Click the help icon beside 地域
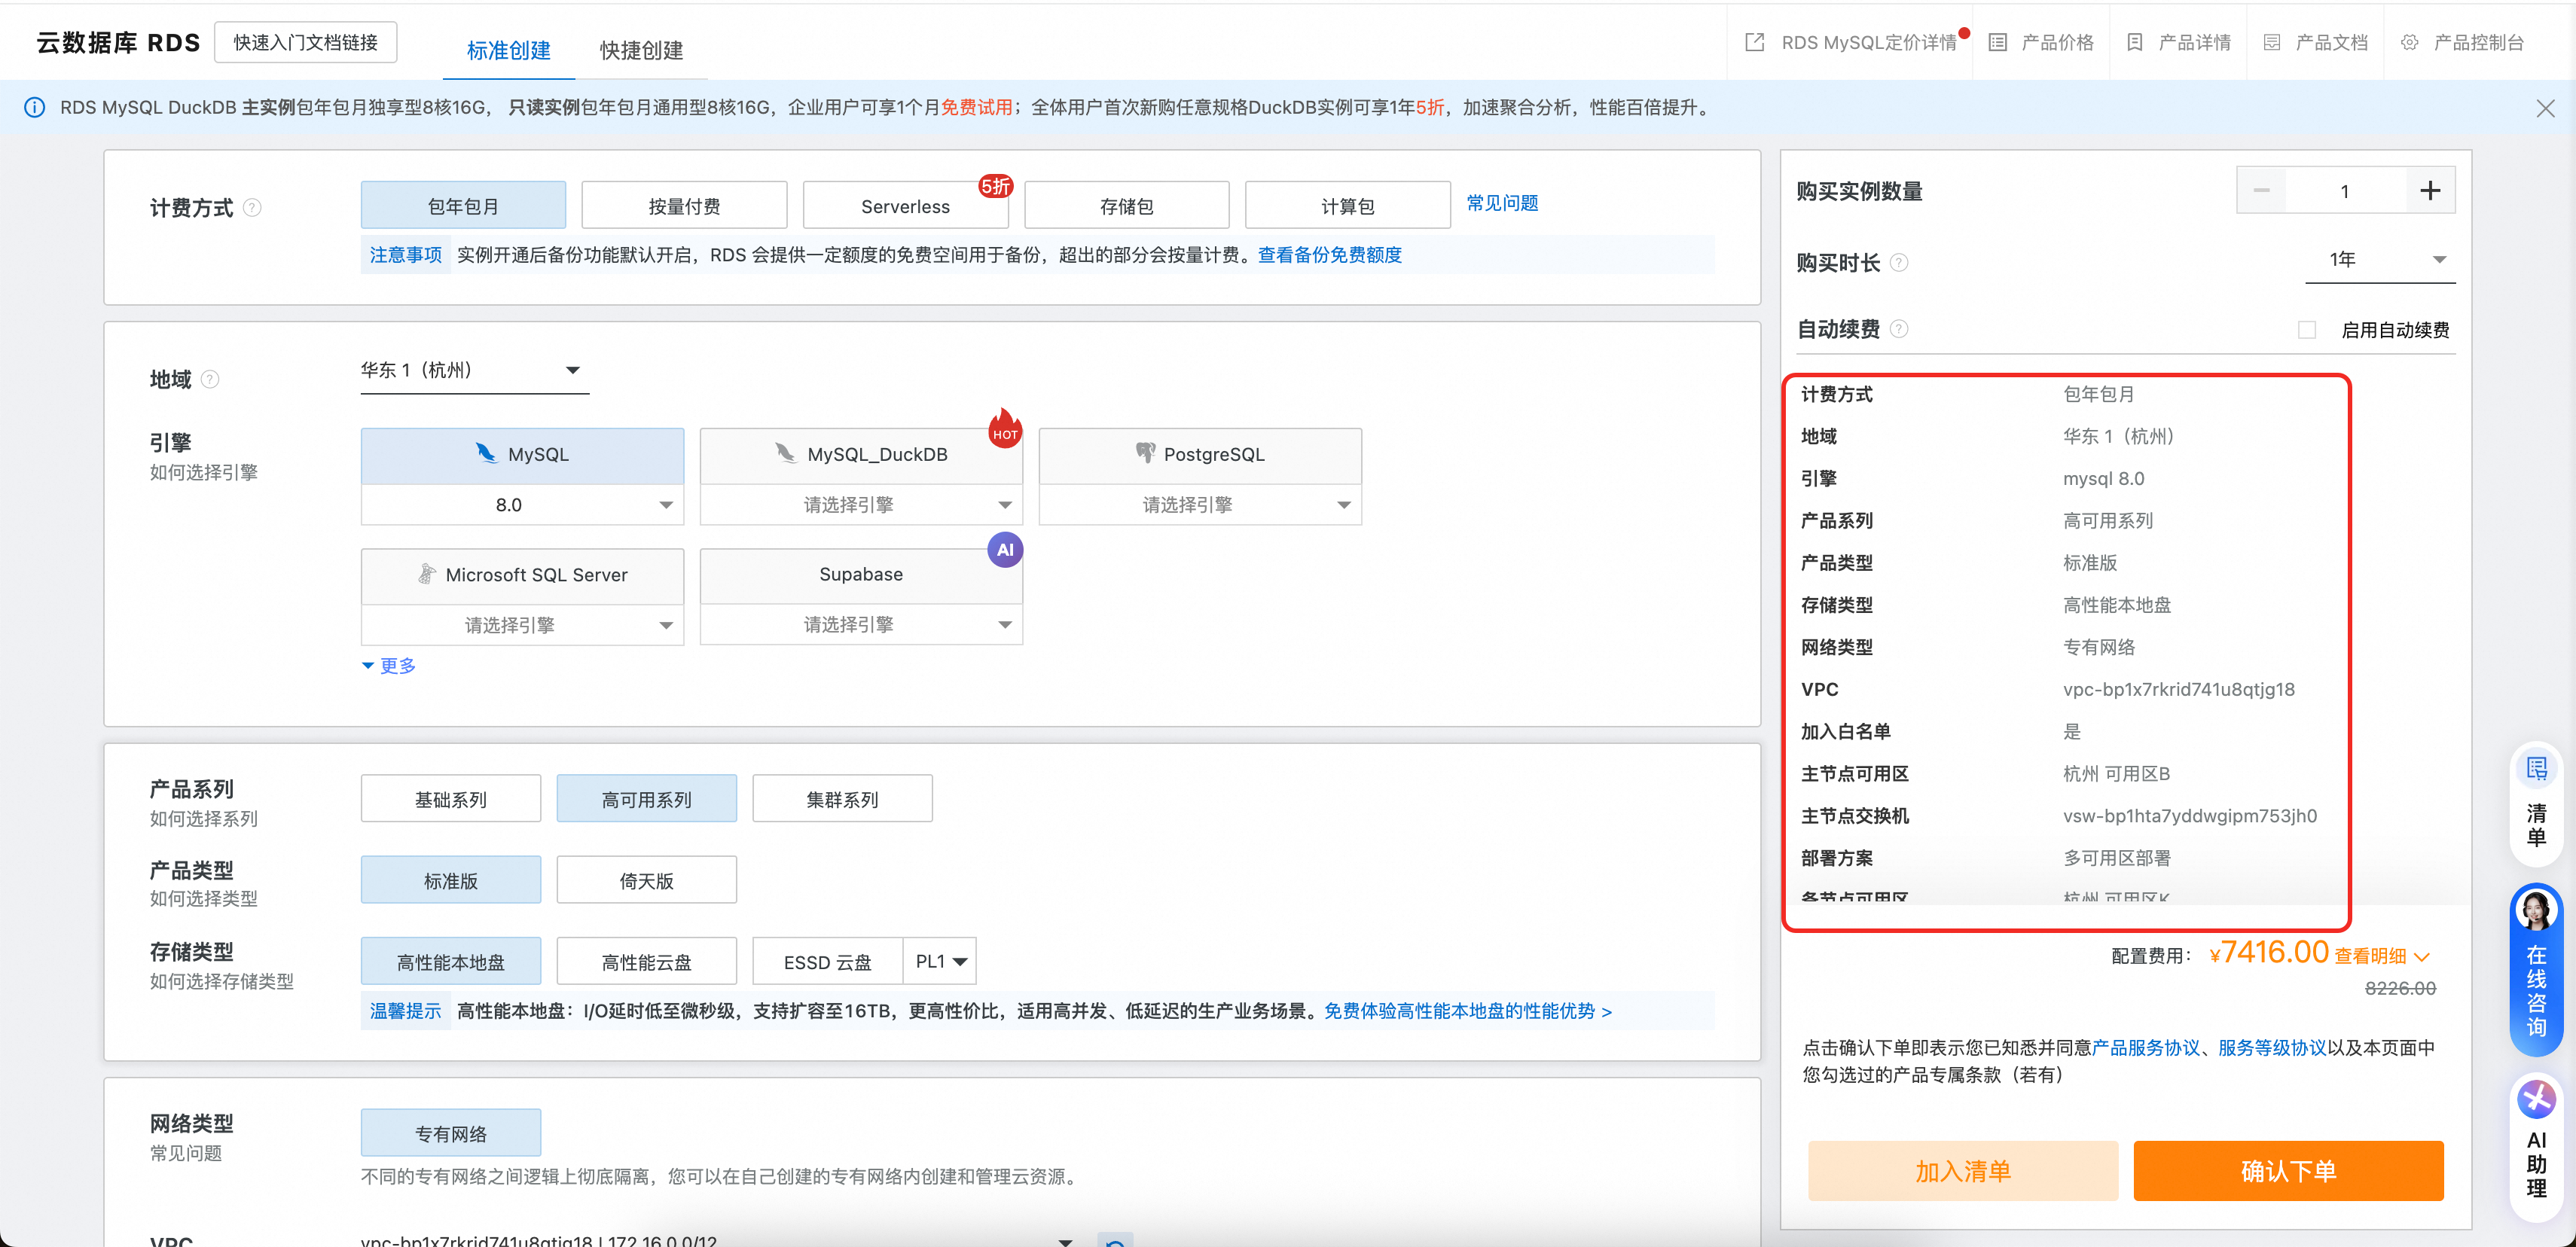Image resolution: width=2576 pixels, height=1247 pixels. (x=210, y=379)
